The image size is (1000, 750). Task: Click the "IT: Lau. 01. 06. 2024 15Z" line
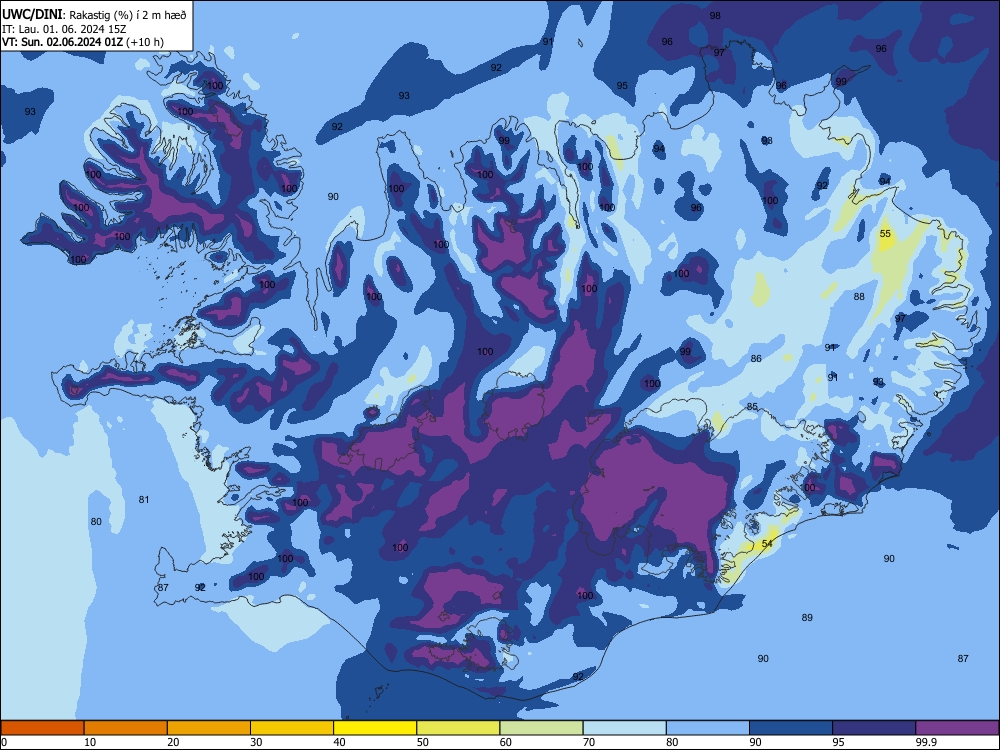(x=64, y=29)
